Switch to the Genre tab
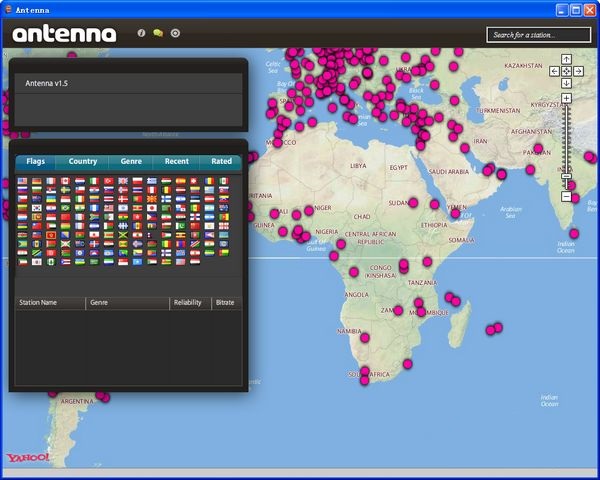The width and height of the screenshot is (600, 480). tap(131, 161)
